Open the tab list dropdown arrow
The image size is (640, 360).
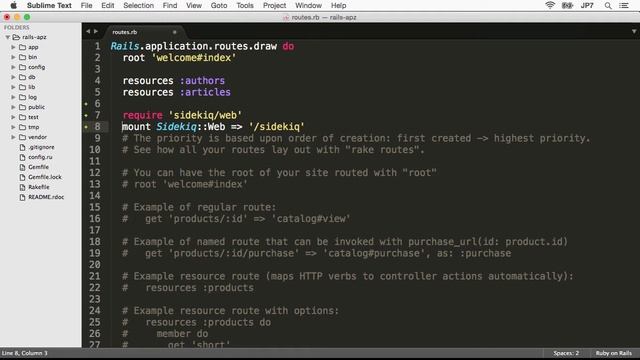(633, 31)
